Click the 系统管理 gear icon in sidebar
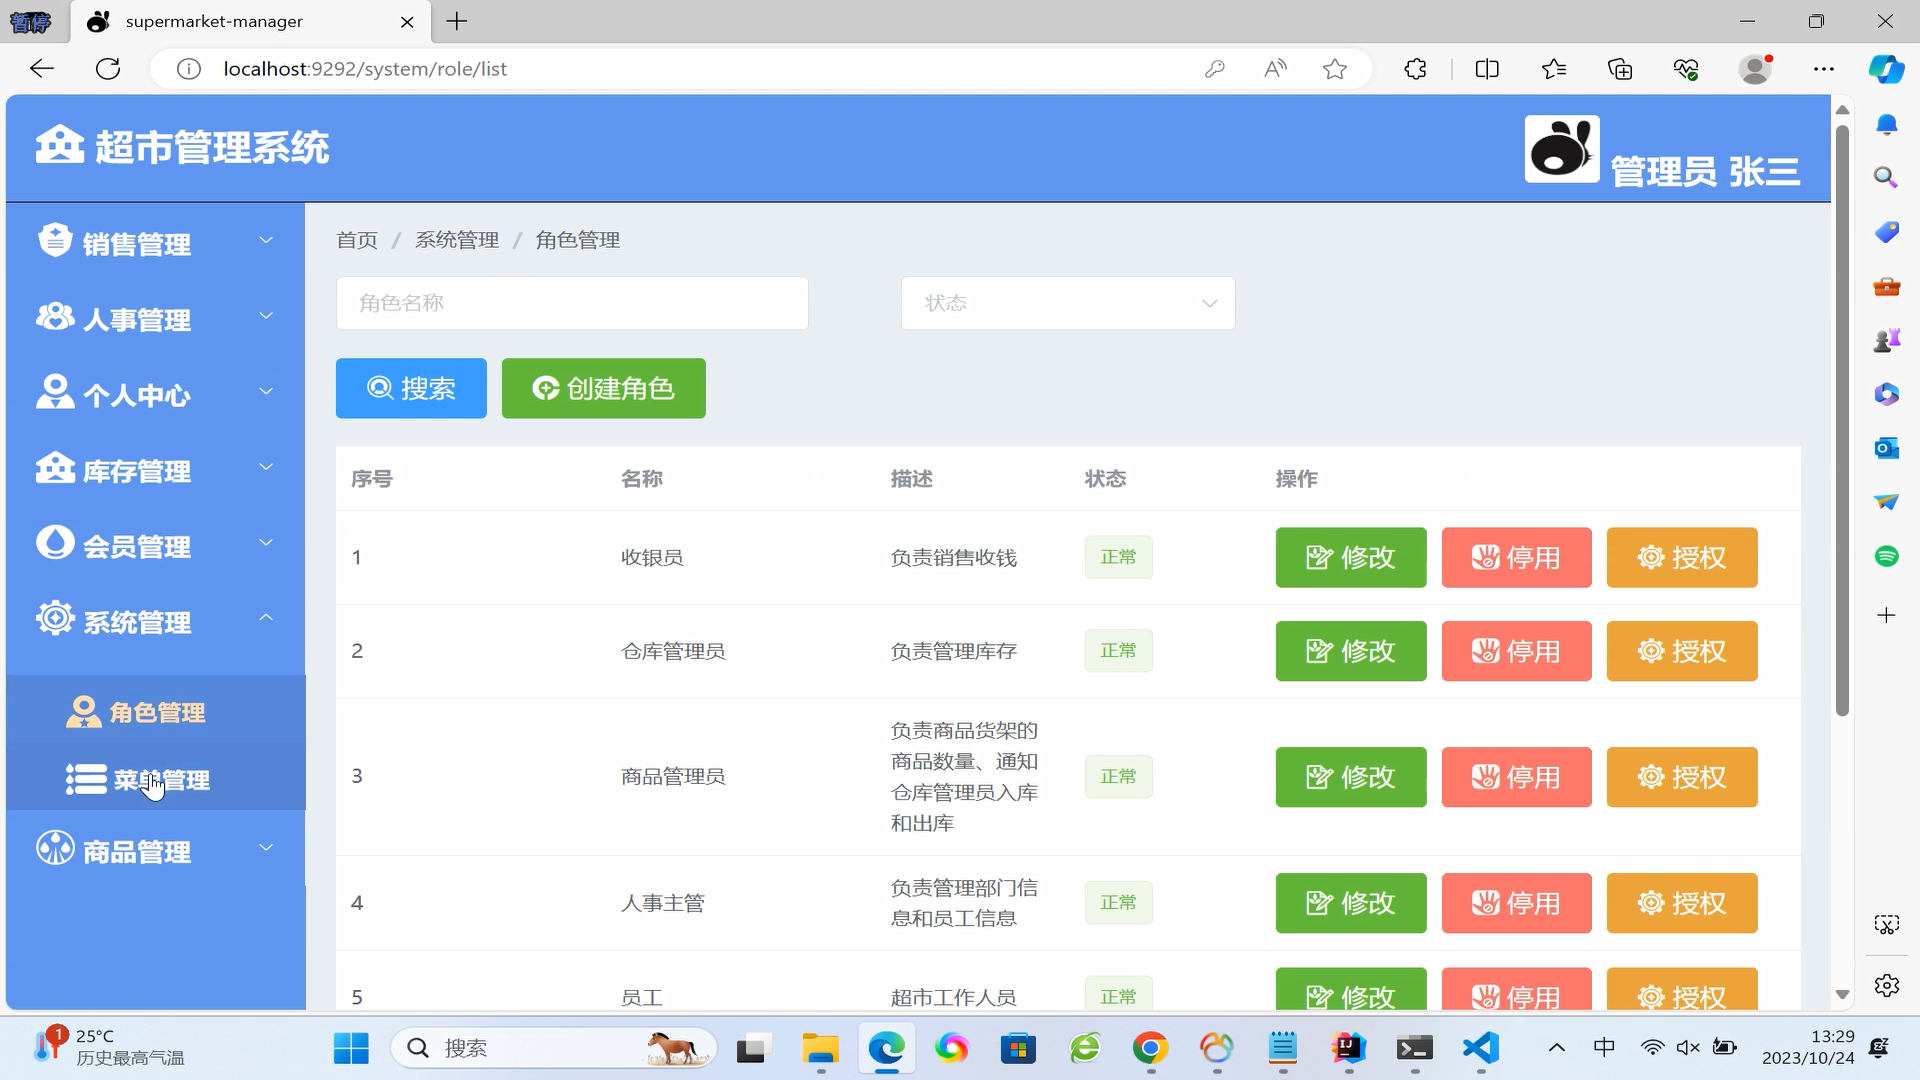 point(55,619)
